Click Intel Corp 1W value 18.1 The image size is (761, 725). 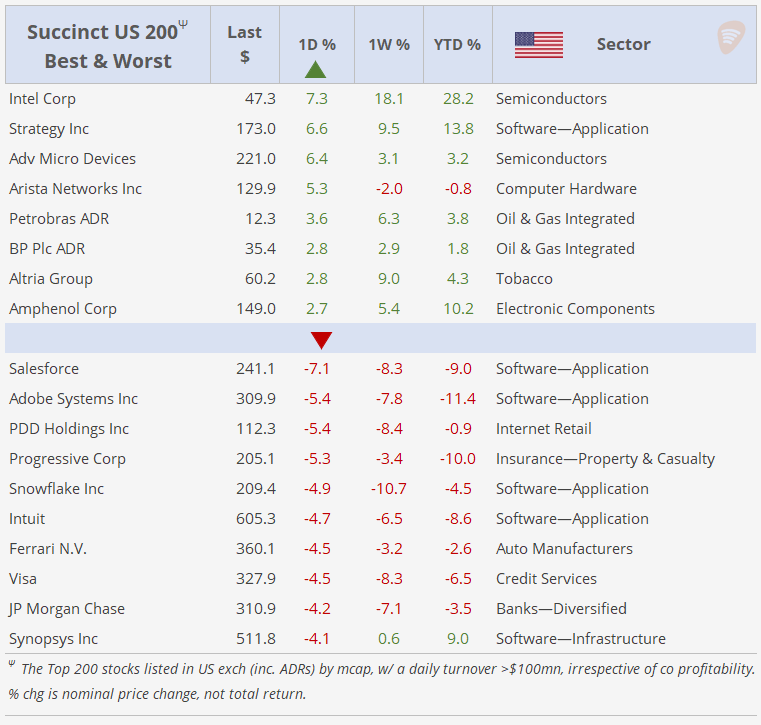[389, 99]
